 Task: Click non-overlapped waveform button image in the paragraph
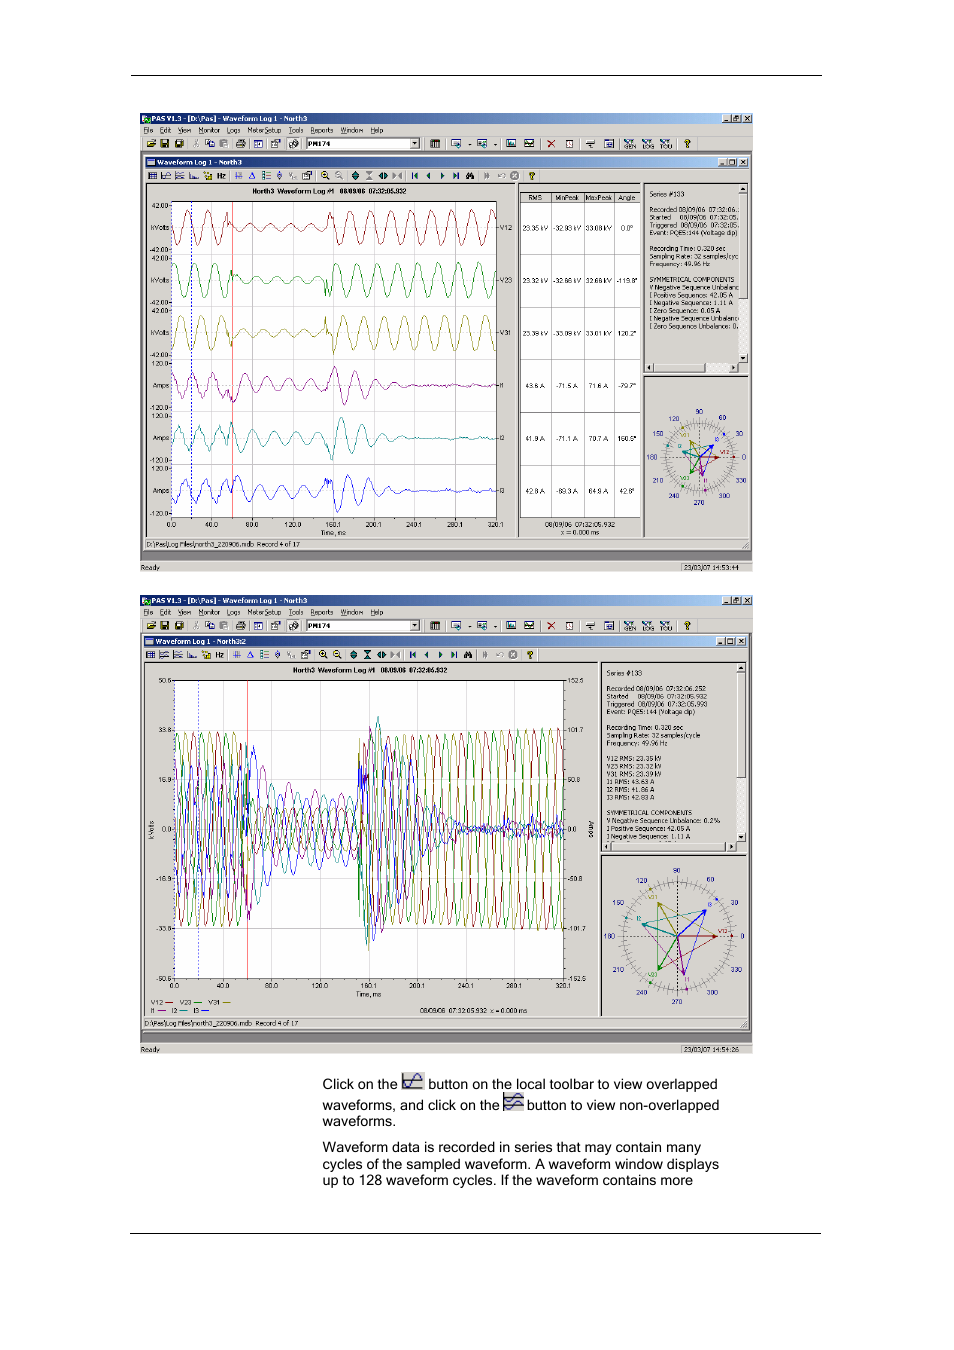(513, 1101)
